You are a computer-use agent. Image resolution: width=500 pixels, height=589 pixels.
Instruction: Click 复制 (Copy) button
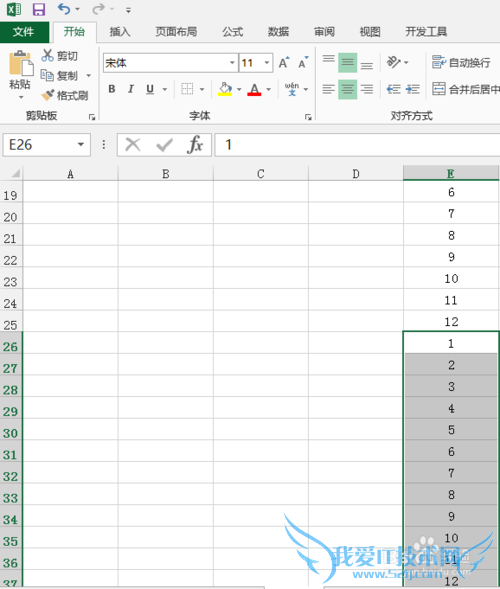click(60, 76)
